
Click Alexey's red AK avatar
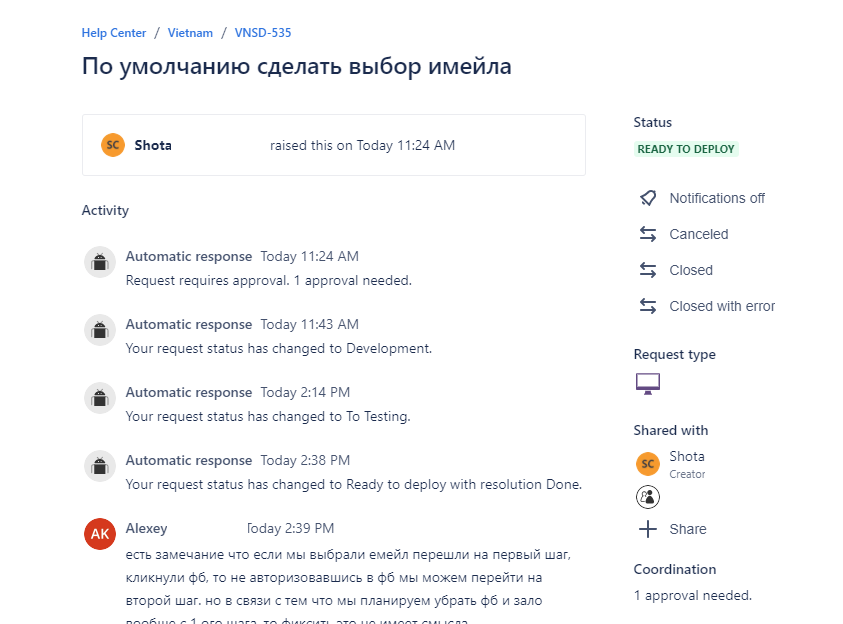tap(100, 534)
